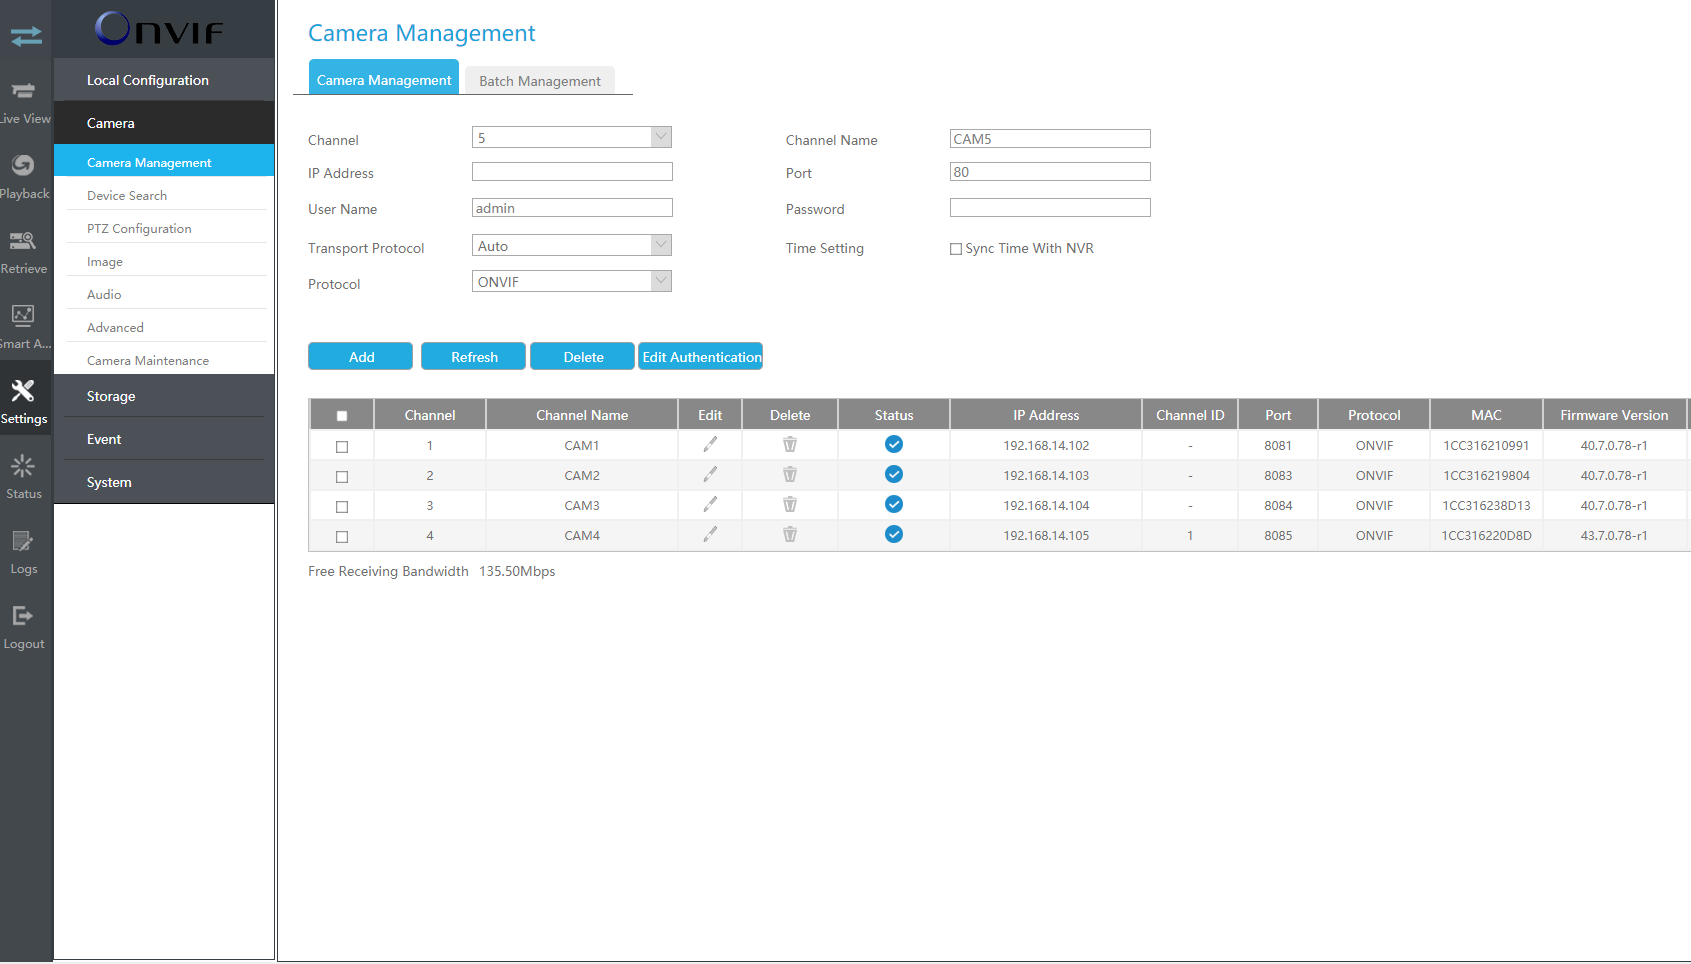The width and height of the screenshot is (1691, 964).
Task: Collapse the Camera menu section
Action: click(x=164, y=123)
